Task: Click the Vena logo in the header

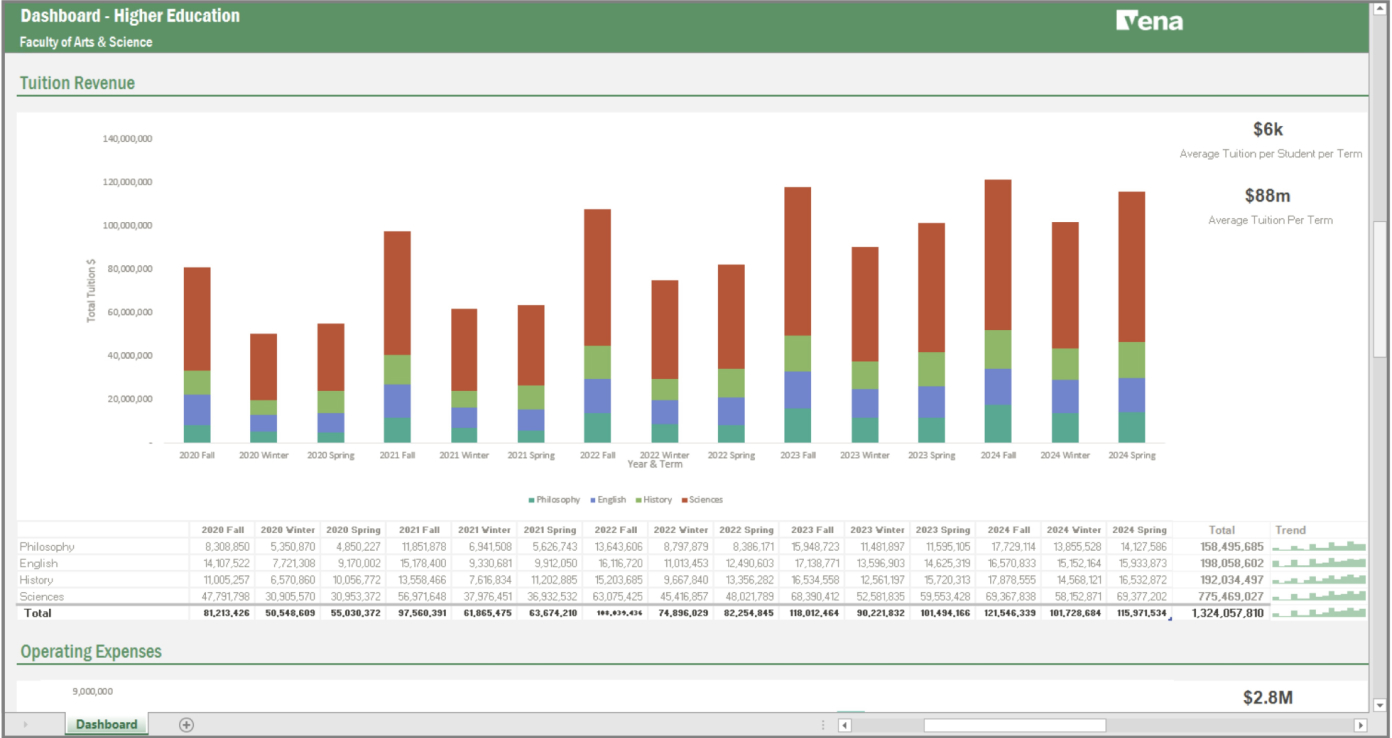Action: click(1150, 20)
